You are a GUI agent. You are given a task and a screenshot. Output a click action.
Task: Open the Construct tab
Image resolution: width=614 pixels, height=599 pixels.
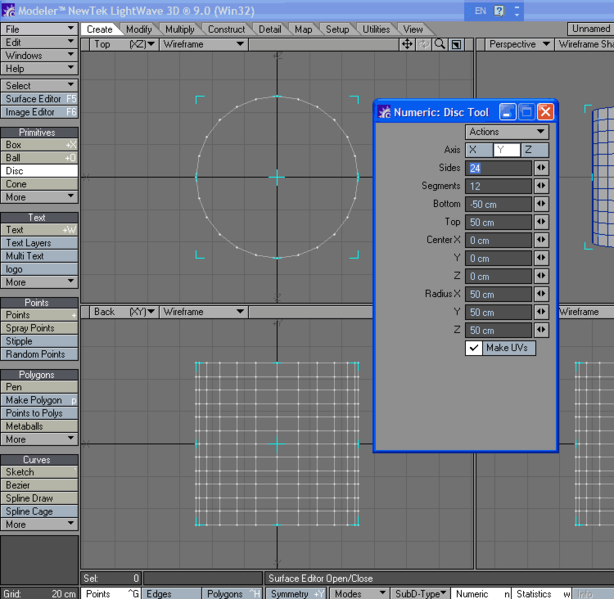click(226, 29)
